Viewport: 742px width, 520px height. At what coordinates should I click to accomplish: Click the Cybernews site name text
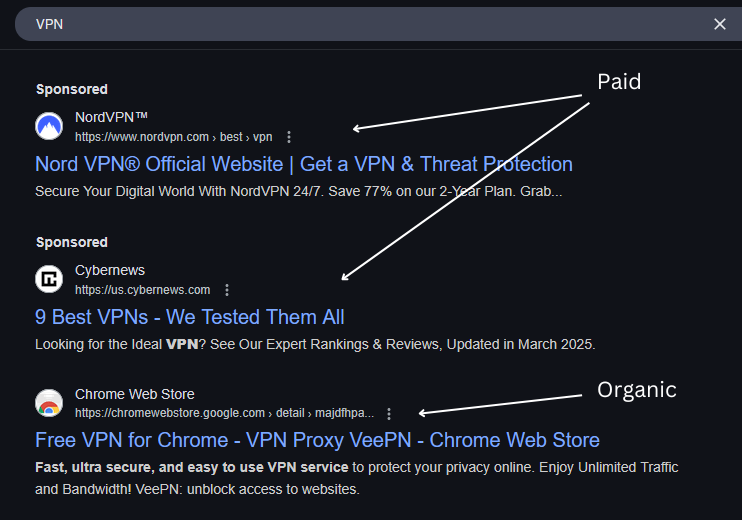[x=110, y=270]
